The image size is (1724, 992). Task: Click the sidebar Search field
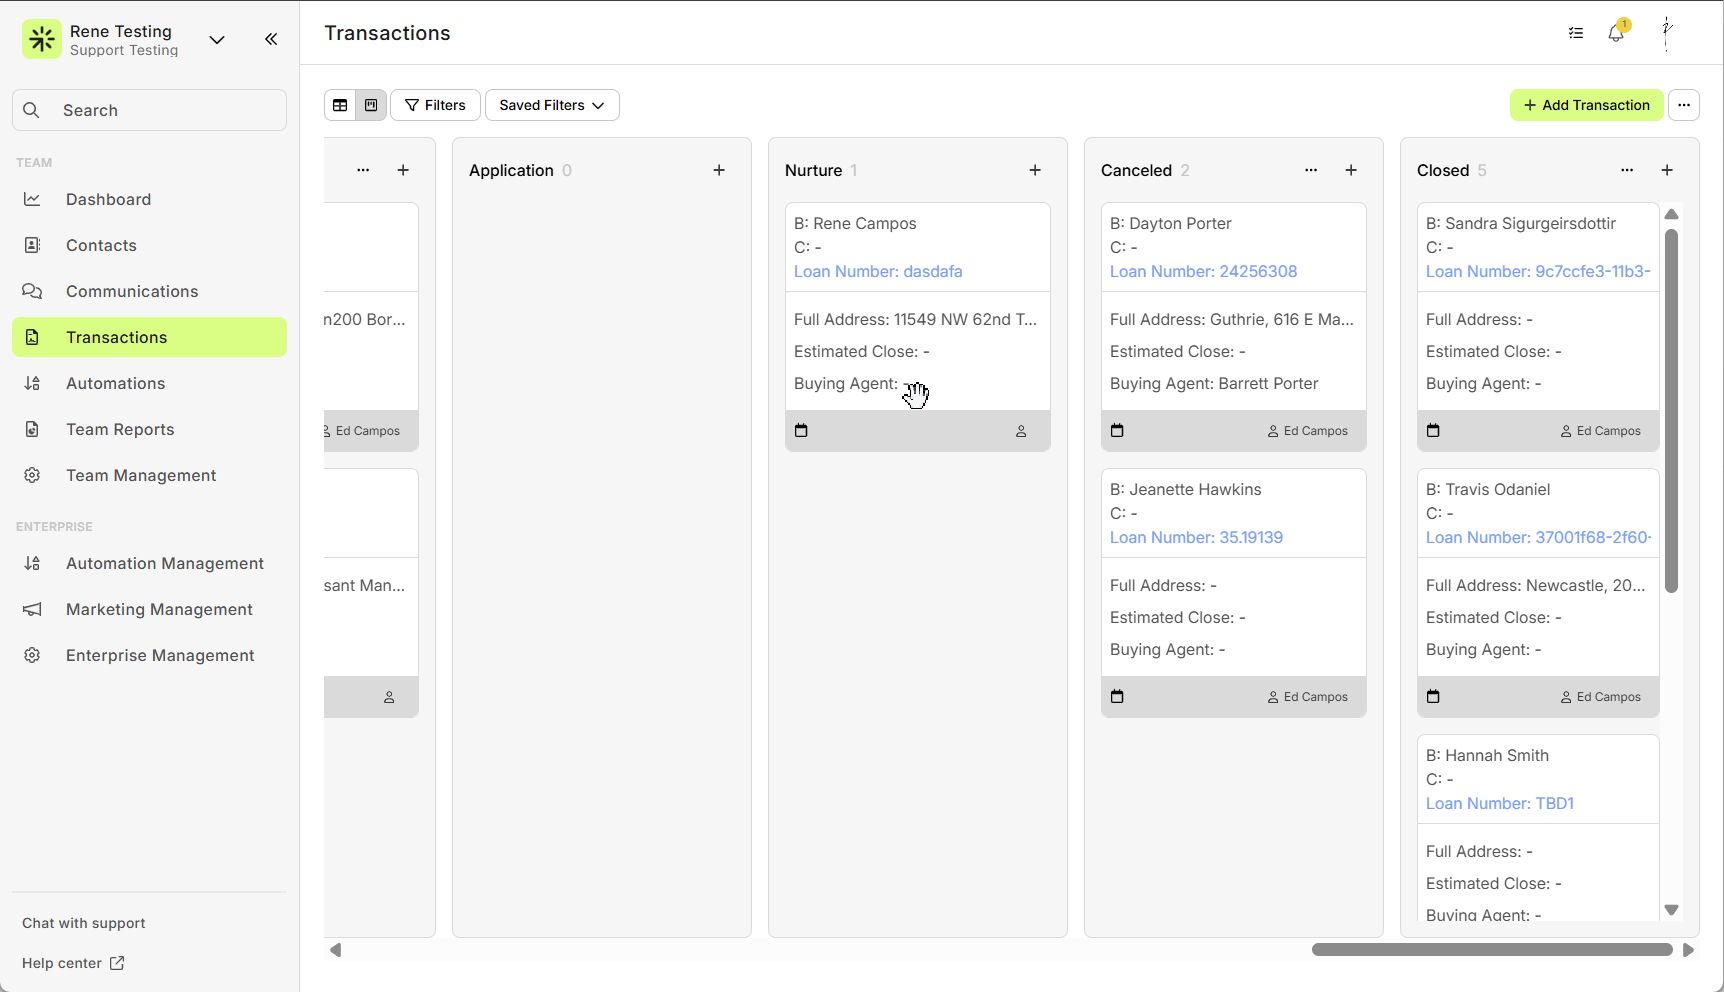(150, 110)
